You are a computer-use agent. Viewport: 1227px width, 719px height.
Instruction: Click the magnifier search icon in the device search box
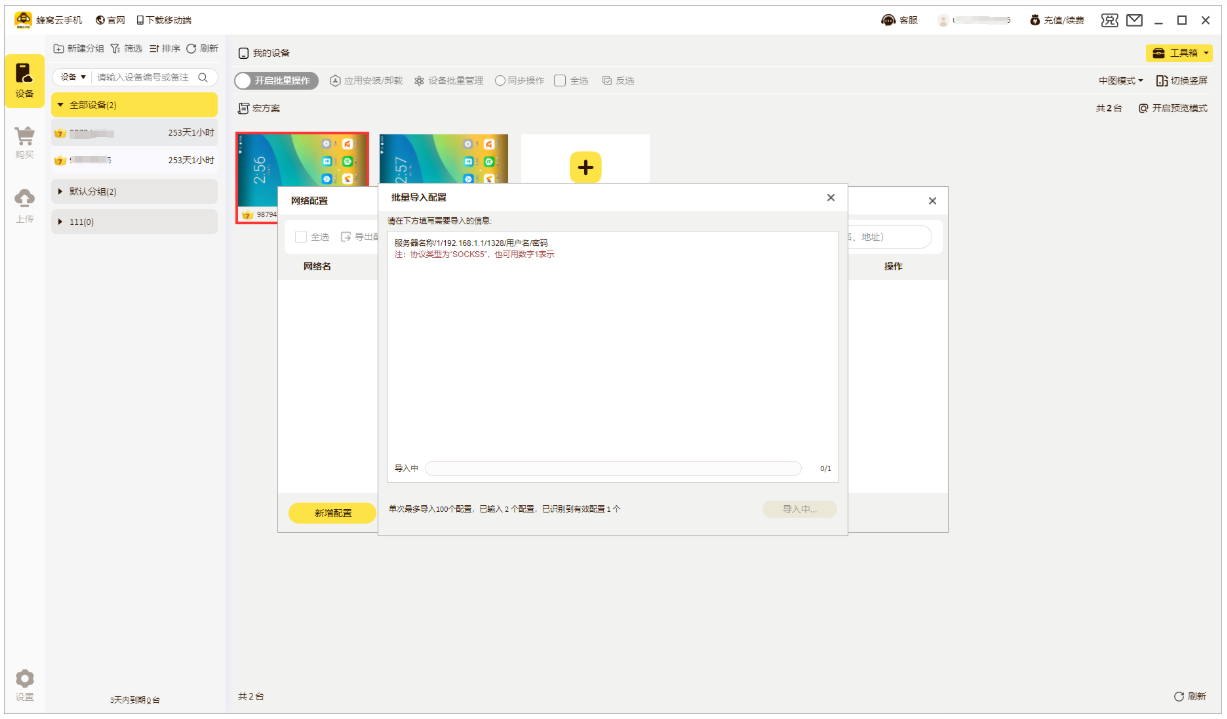(x=203, y=77)
